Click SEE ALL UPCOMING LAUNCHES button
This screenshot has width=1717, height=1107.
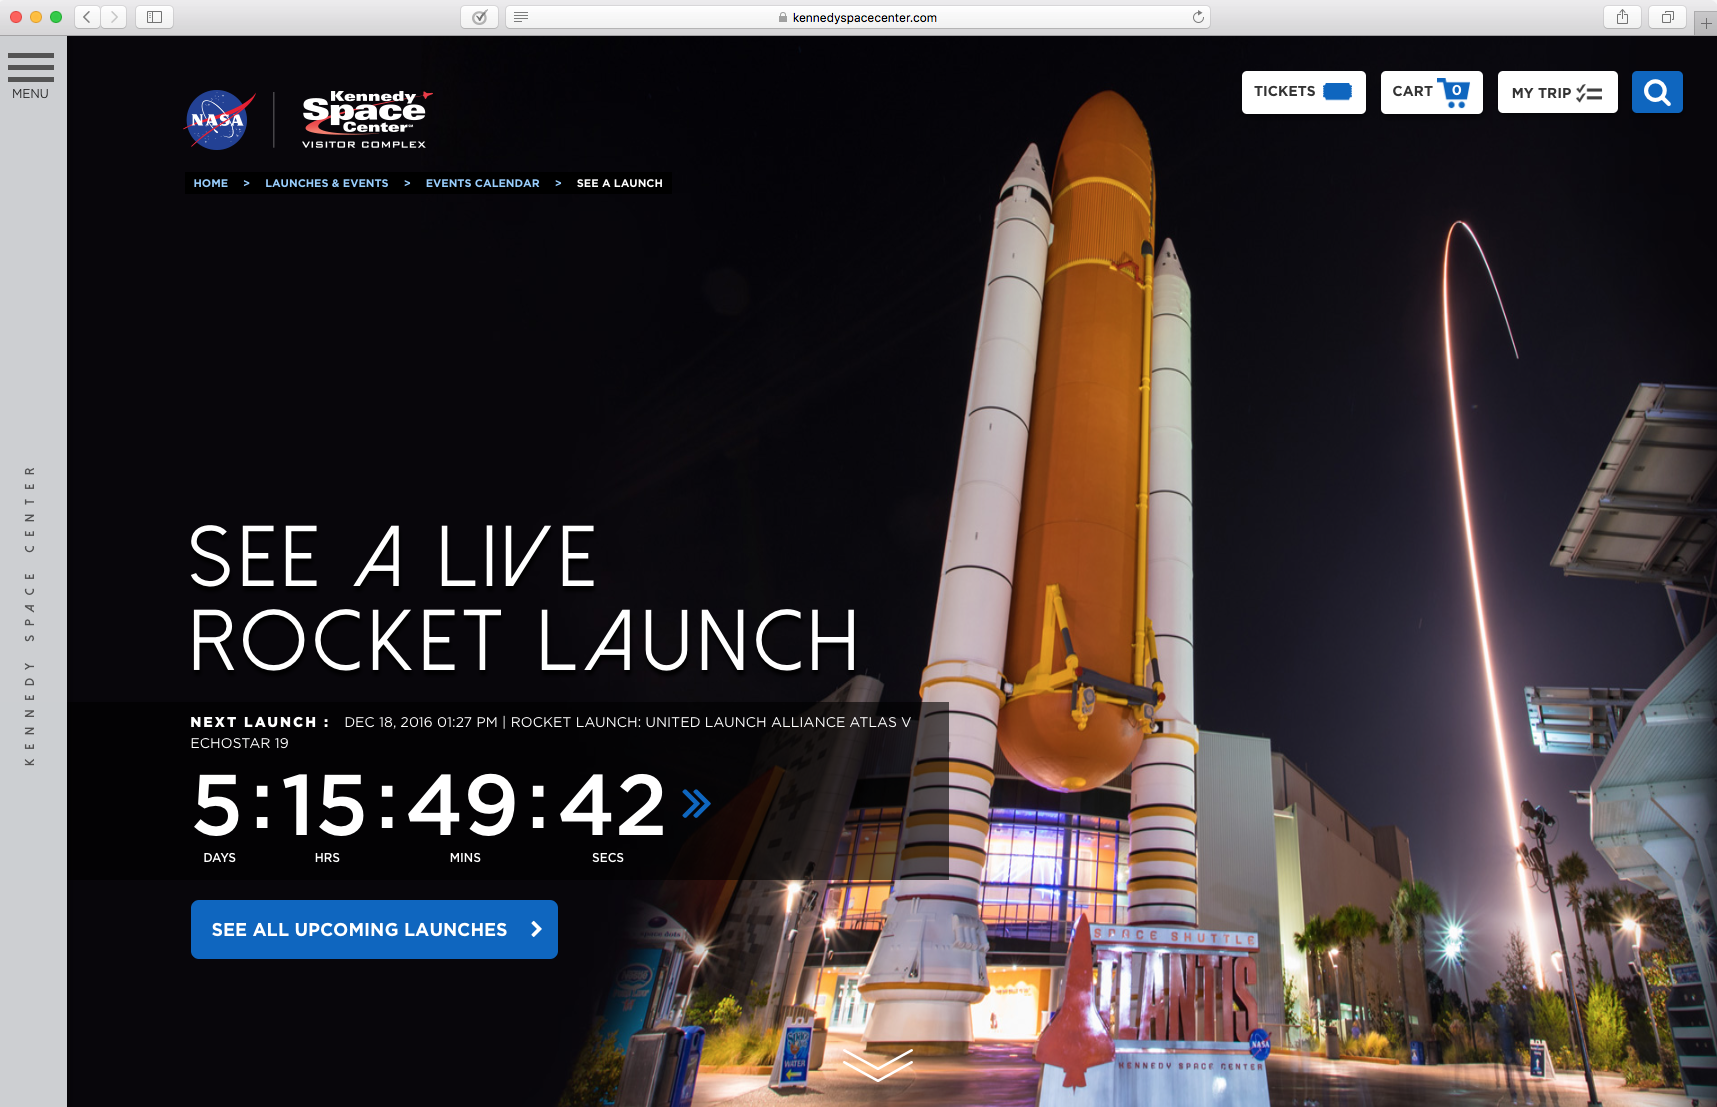pos(374,929)
